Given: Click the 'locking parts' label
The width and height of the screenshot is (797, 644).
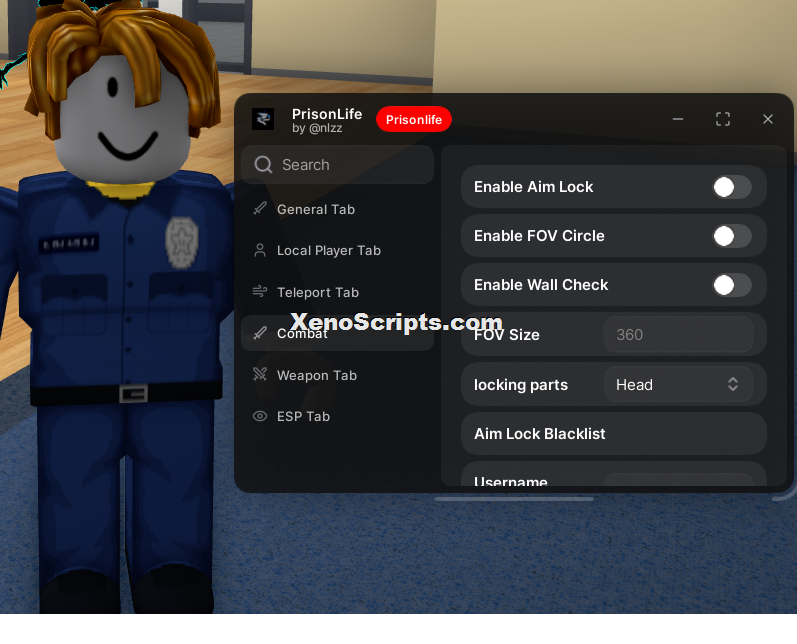Looking at the screenshot, I should (x=520, y=385).
